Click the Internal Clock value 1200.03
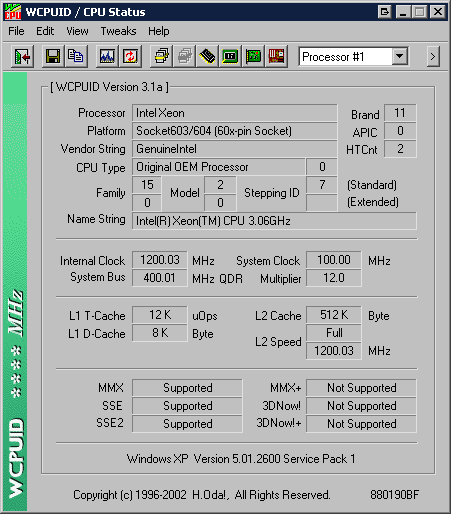 tap(160, 260)
